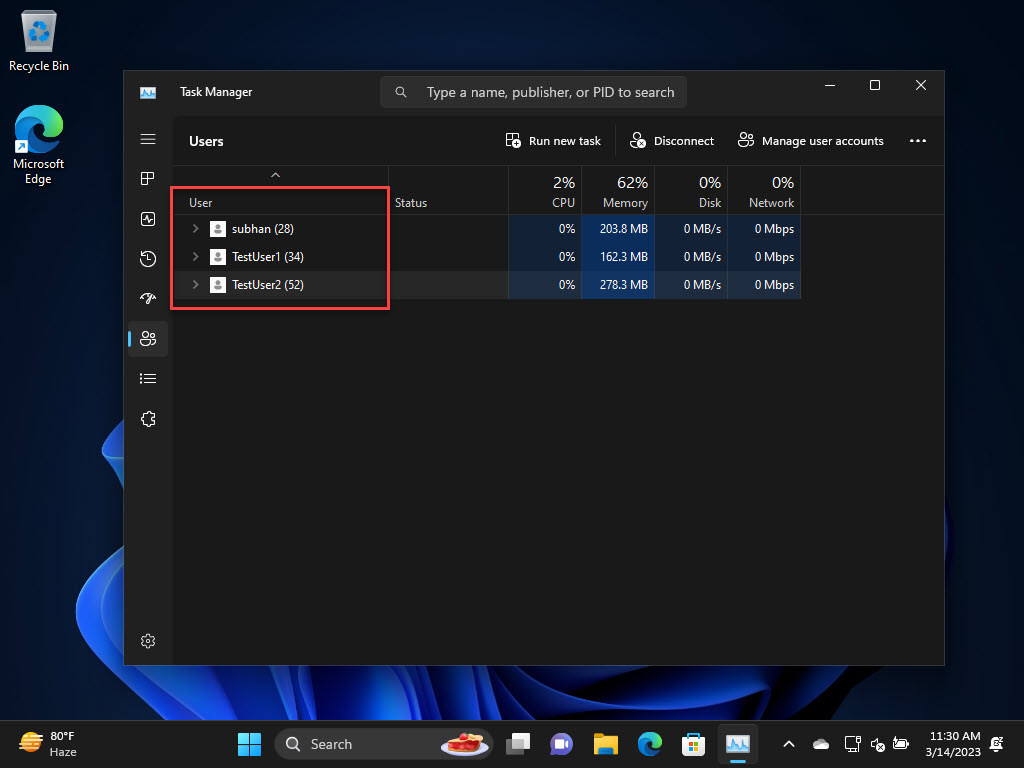Open Task Manager settings gear
Image resolution: width=1024 pixels, height=768 pixels.
click(148, 641)
